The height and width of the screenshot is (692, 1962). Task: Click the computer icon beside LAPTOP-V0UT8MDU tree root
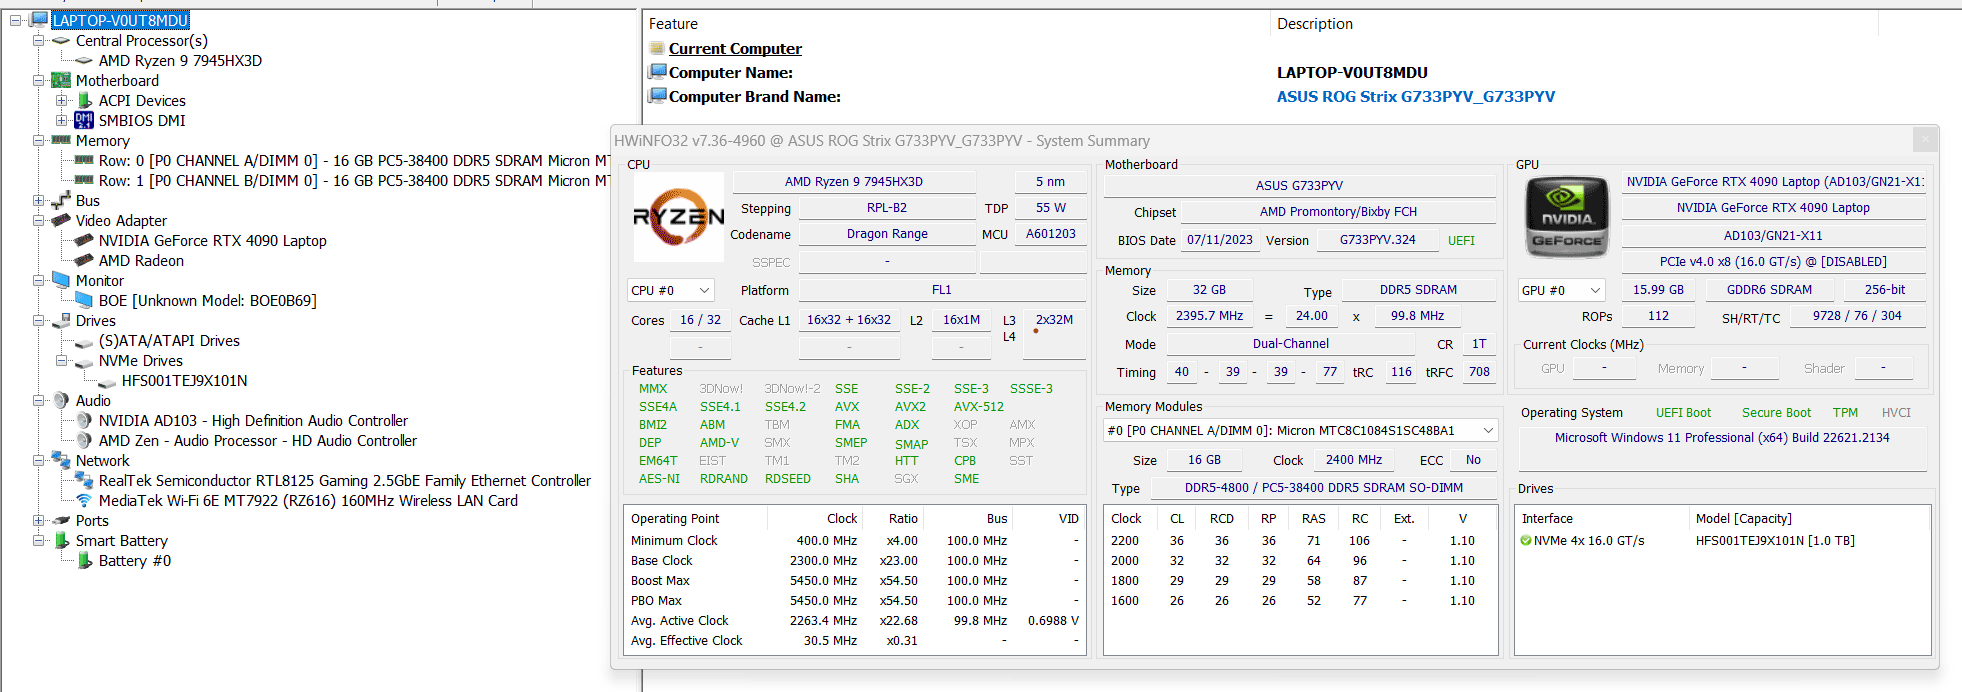pos(40,20)
